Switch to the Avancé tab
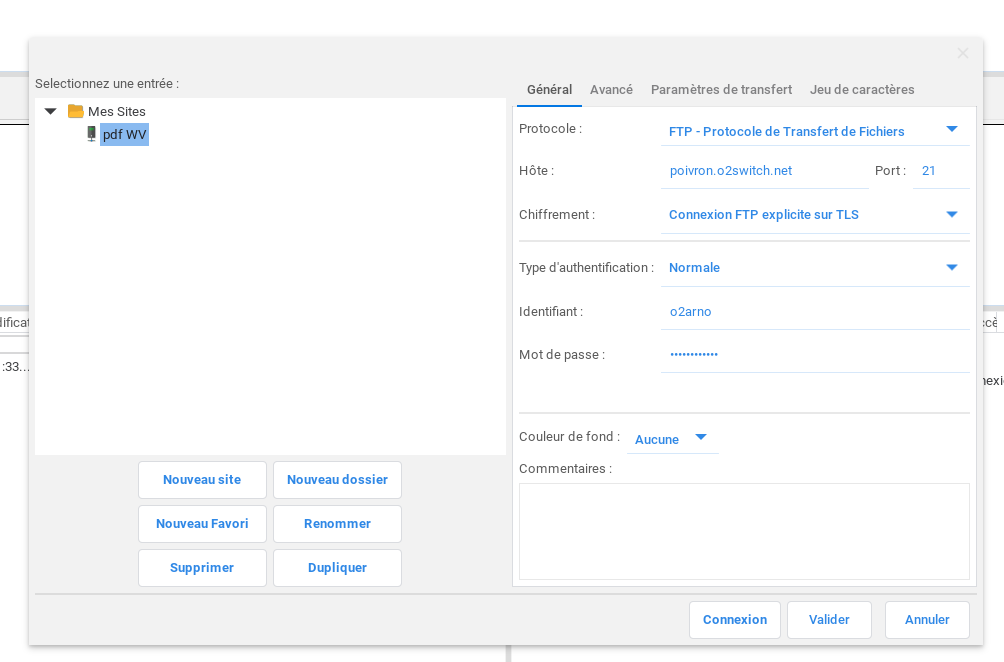This screenshot has width=1004, height=662. coord(611,89)
